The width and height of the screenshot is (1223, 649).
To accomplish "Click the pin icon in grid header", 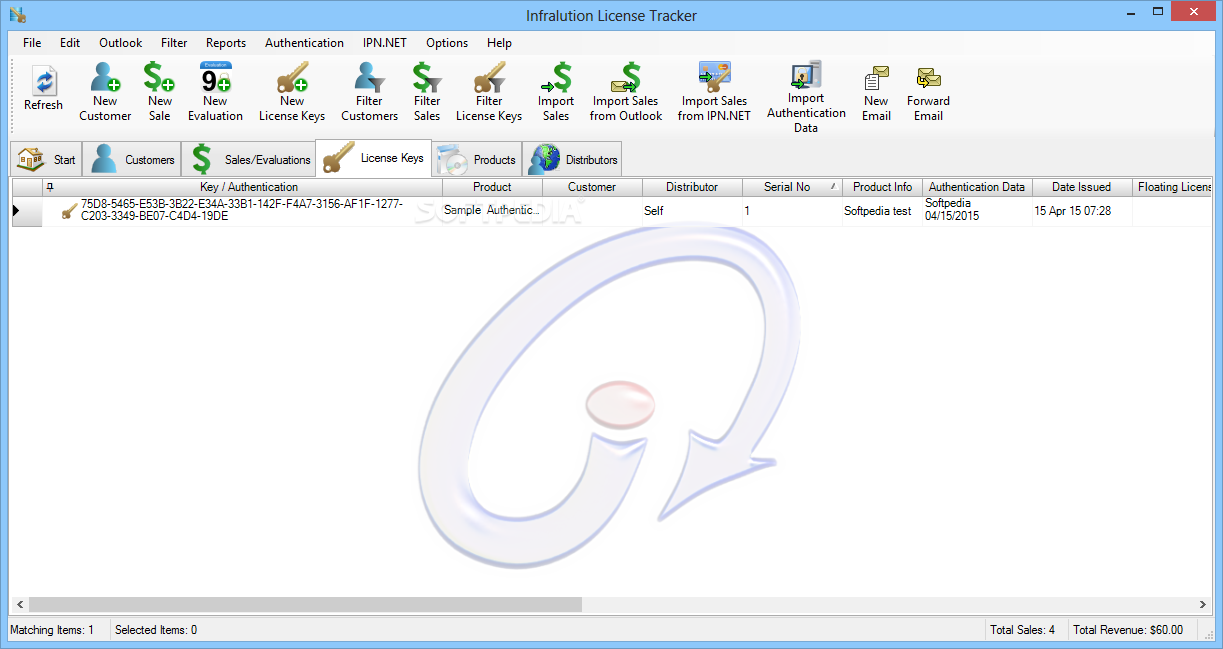I will (51, 187).
